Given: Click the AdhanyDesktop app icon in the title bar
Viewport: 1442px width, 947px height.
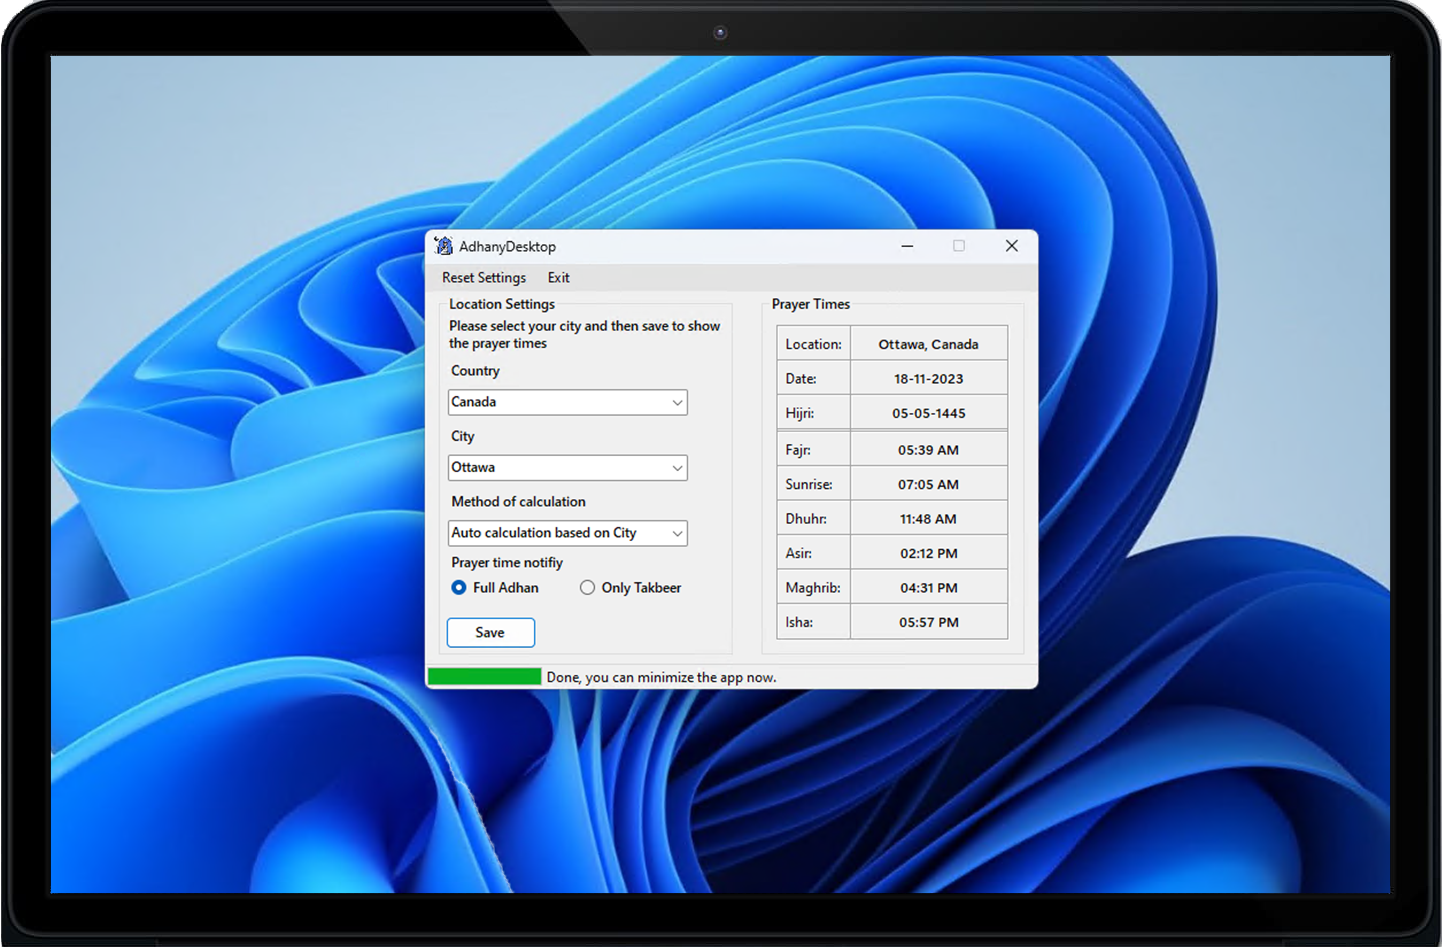Looking at the screenshot, I should [x=443, y=246].
